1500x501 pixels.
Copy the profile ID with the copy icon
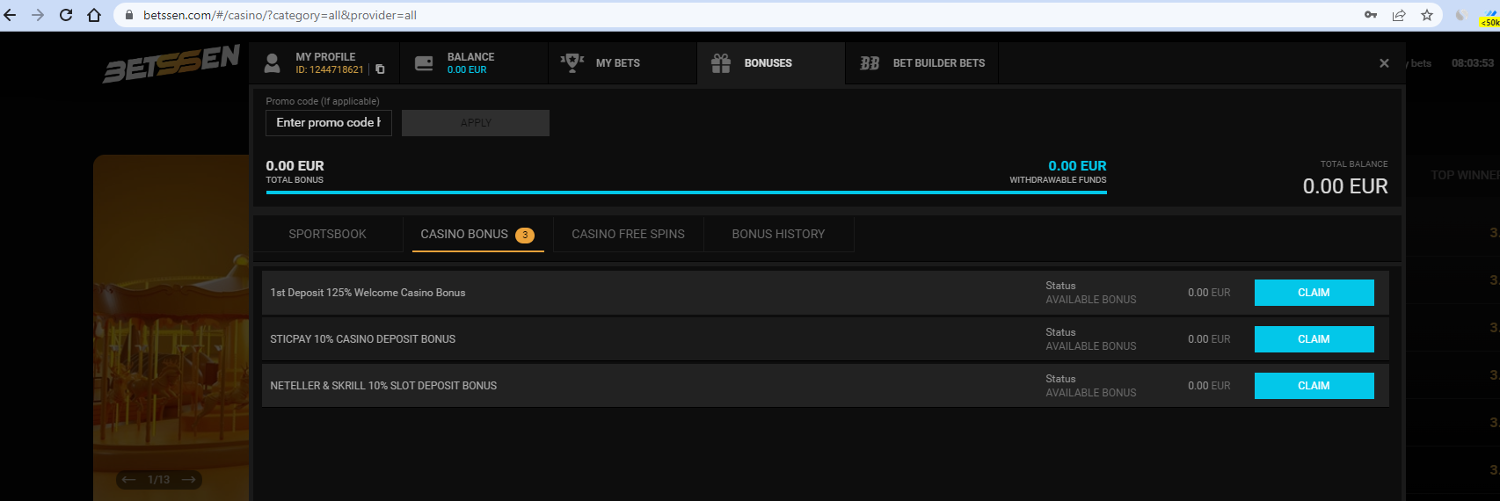[380, 70]
